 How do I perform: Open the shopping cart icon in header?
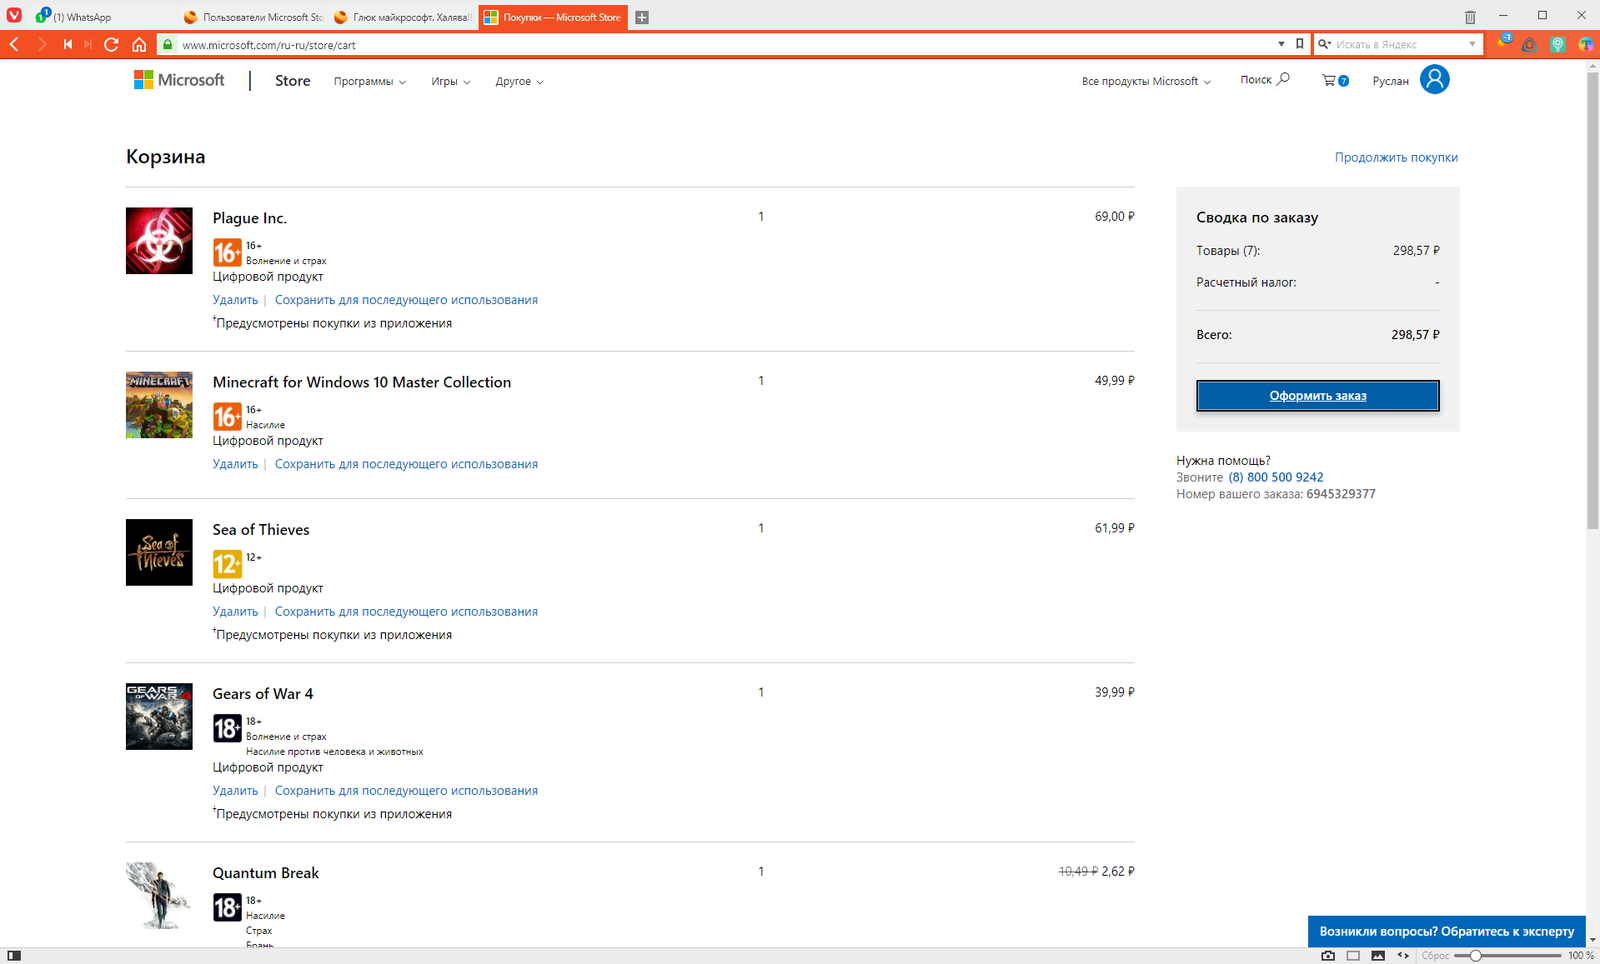point(1335,80)
